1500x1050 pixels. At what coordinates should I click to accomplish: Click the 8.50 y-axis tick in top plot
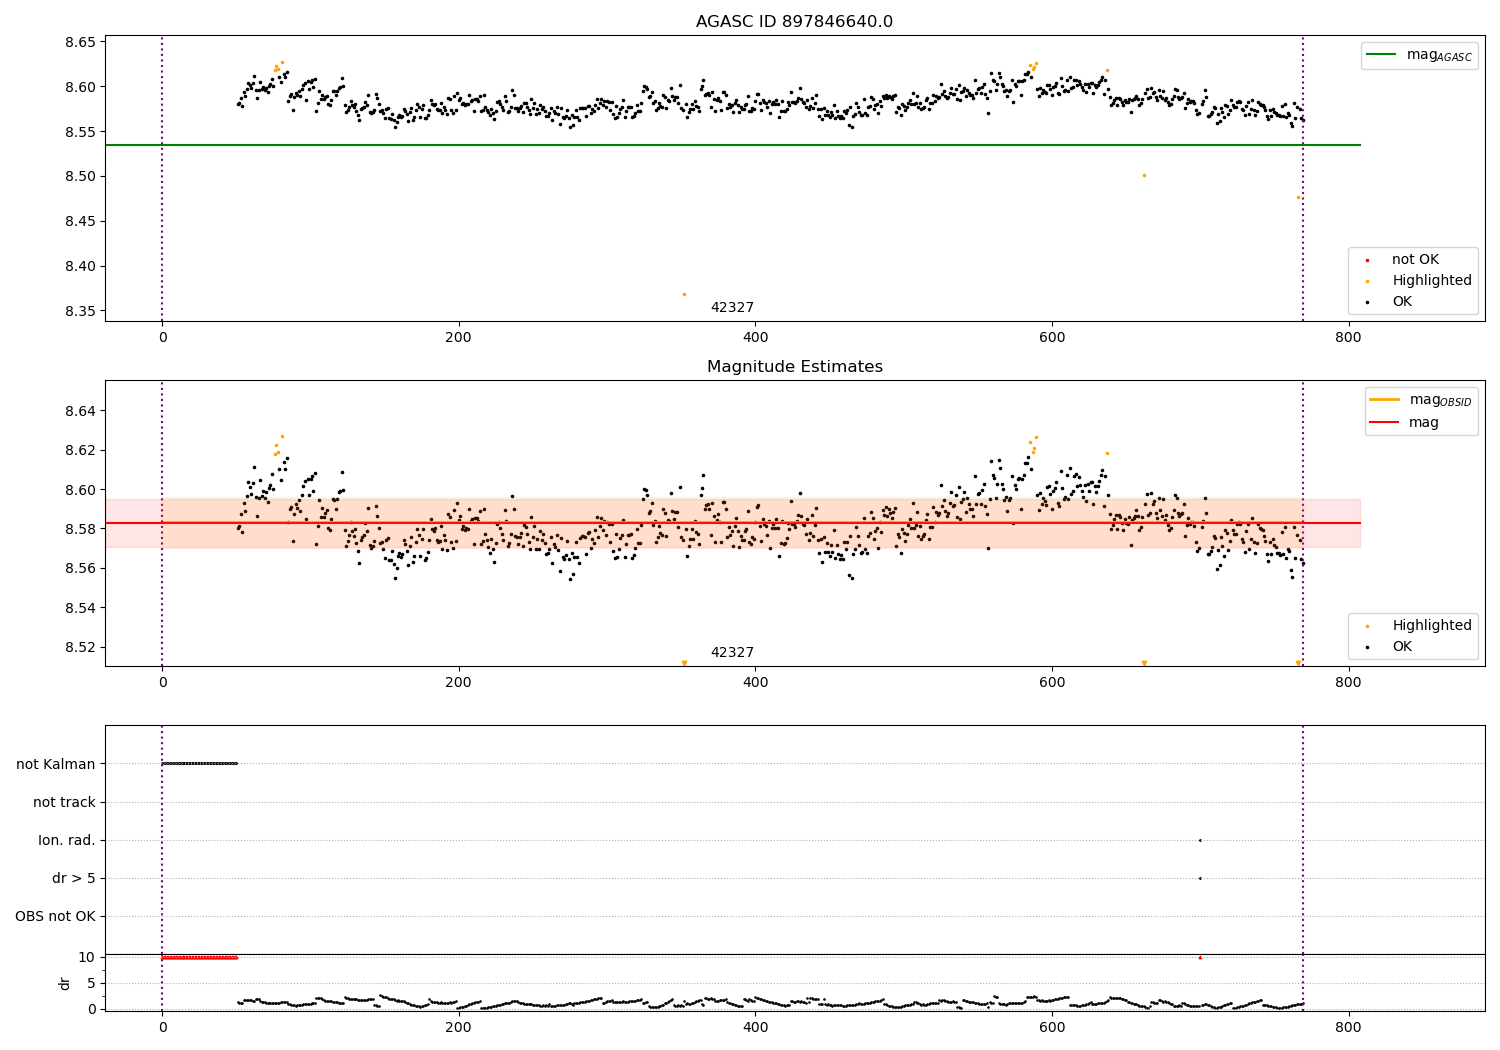80,177
